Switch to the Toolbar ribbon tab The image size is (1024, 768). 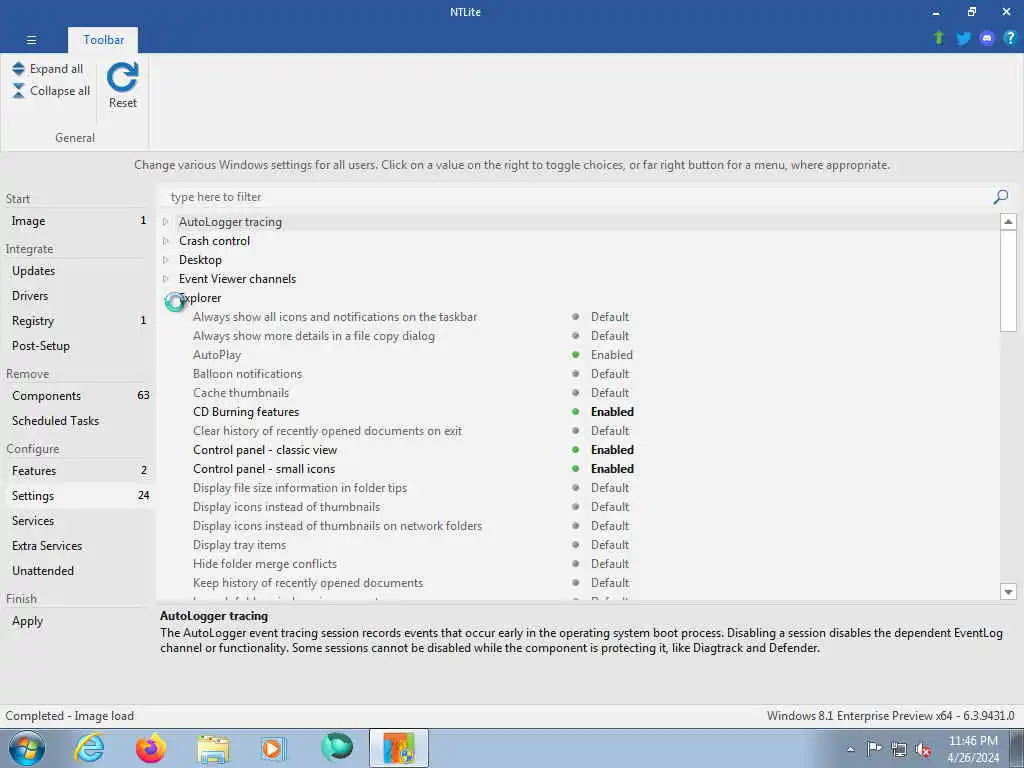(103, 40)
